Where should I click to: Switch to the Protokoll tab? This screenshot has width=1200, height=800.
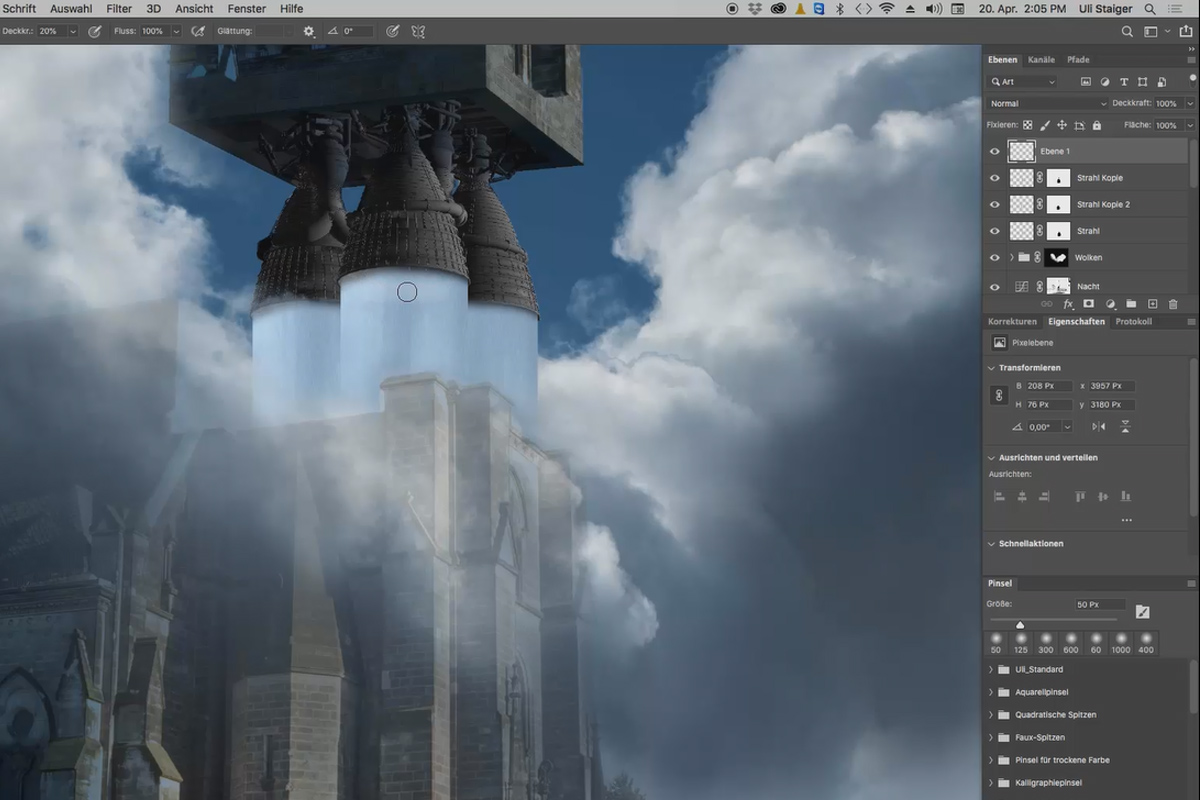[1134, 322]
